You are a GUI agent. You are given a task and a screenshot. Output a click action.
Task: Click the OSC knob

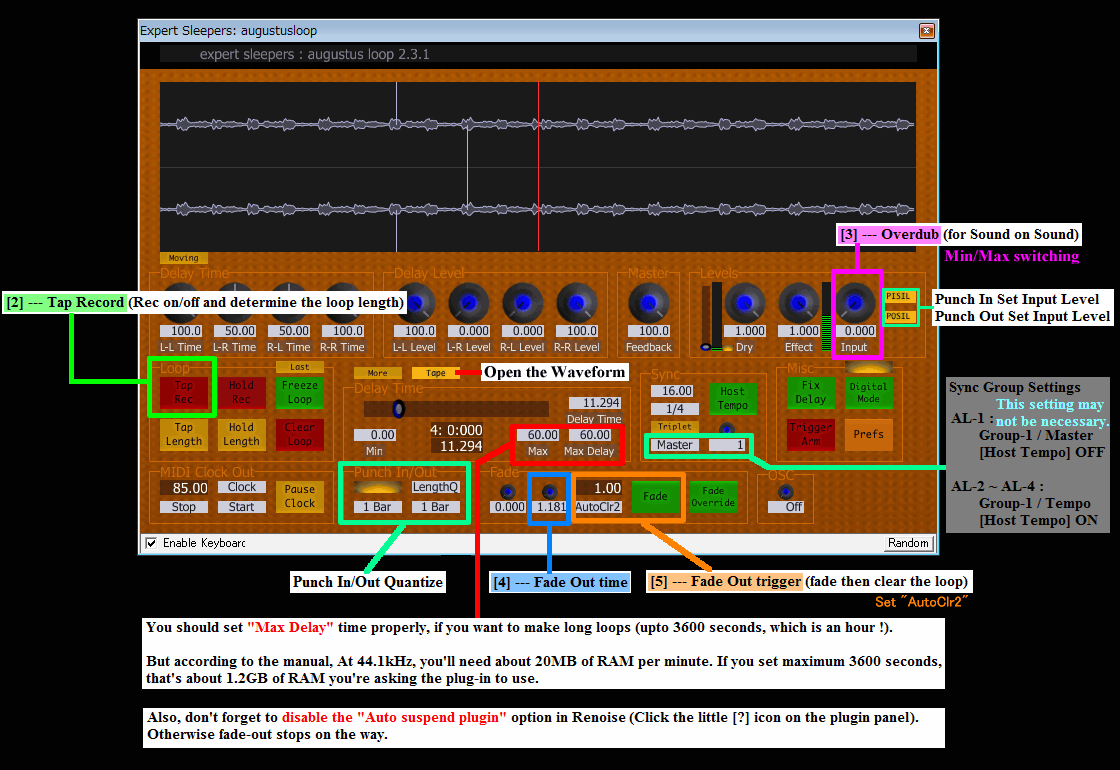pyautogui.click(x=785, y=491)
